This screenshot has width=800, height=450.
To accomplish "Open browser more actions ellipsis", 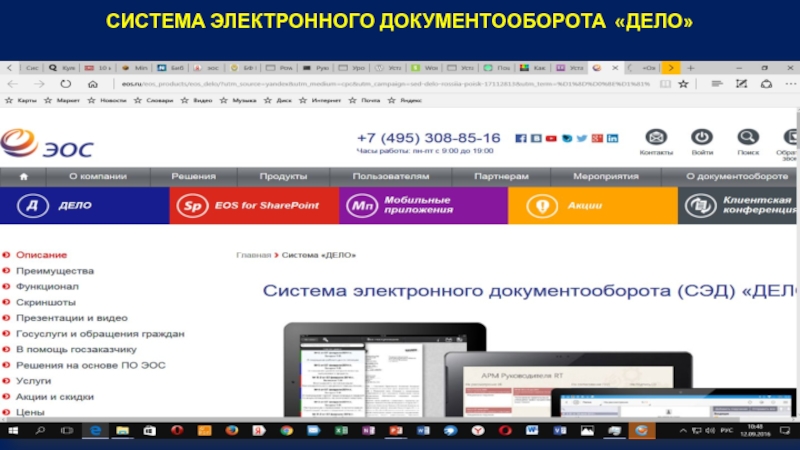I will coord(790,84).
